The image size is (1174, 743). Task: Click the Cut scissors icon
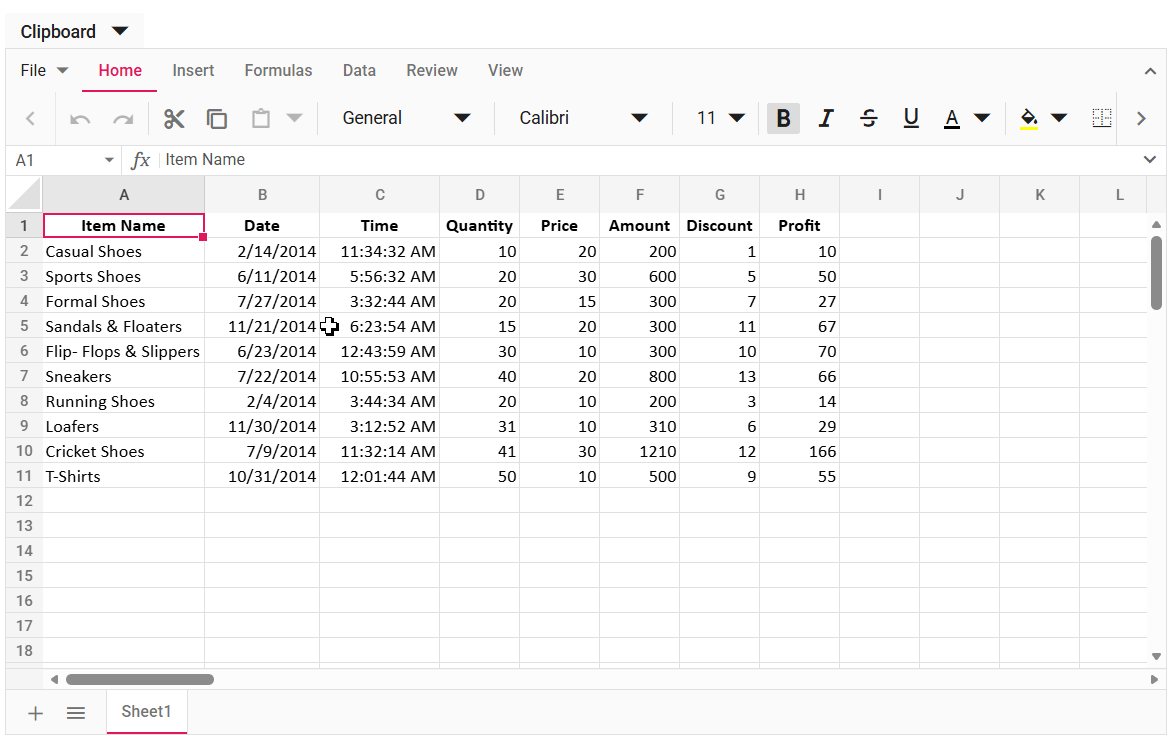coord(174,119)
